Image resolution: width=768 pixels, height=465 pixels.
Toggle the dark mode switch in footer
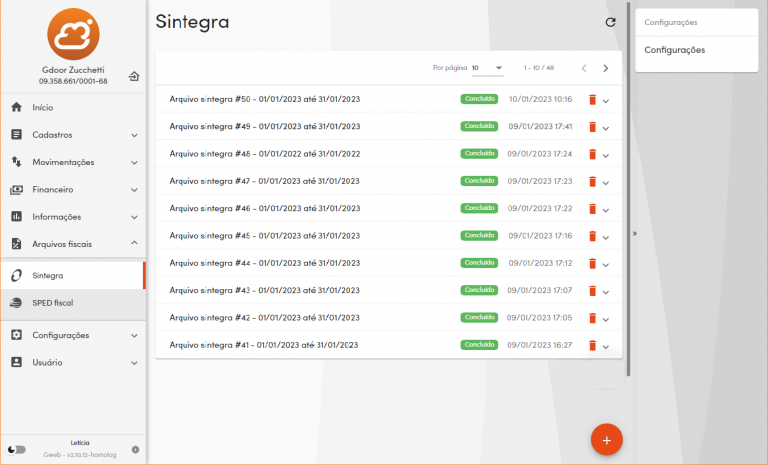pyautogui.click(x=17, y=449)
